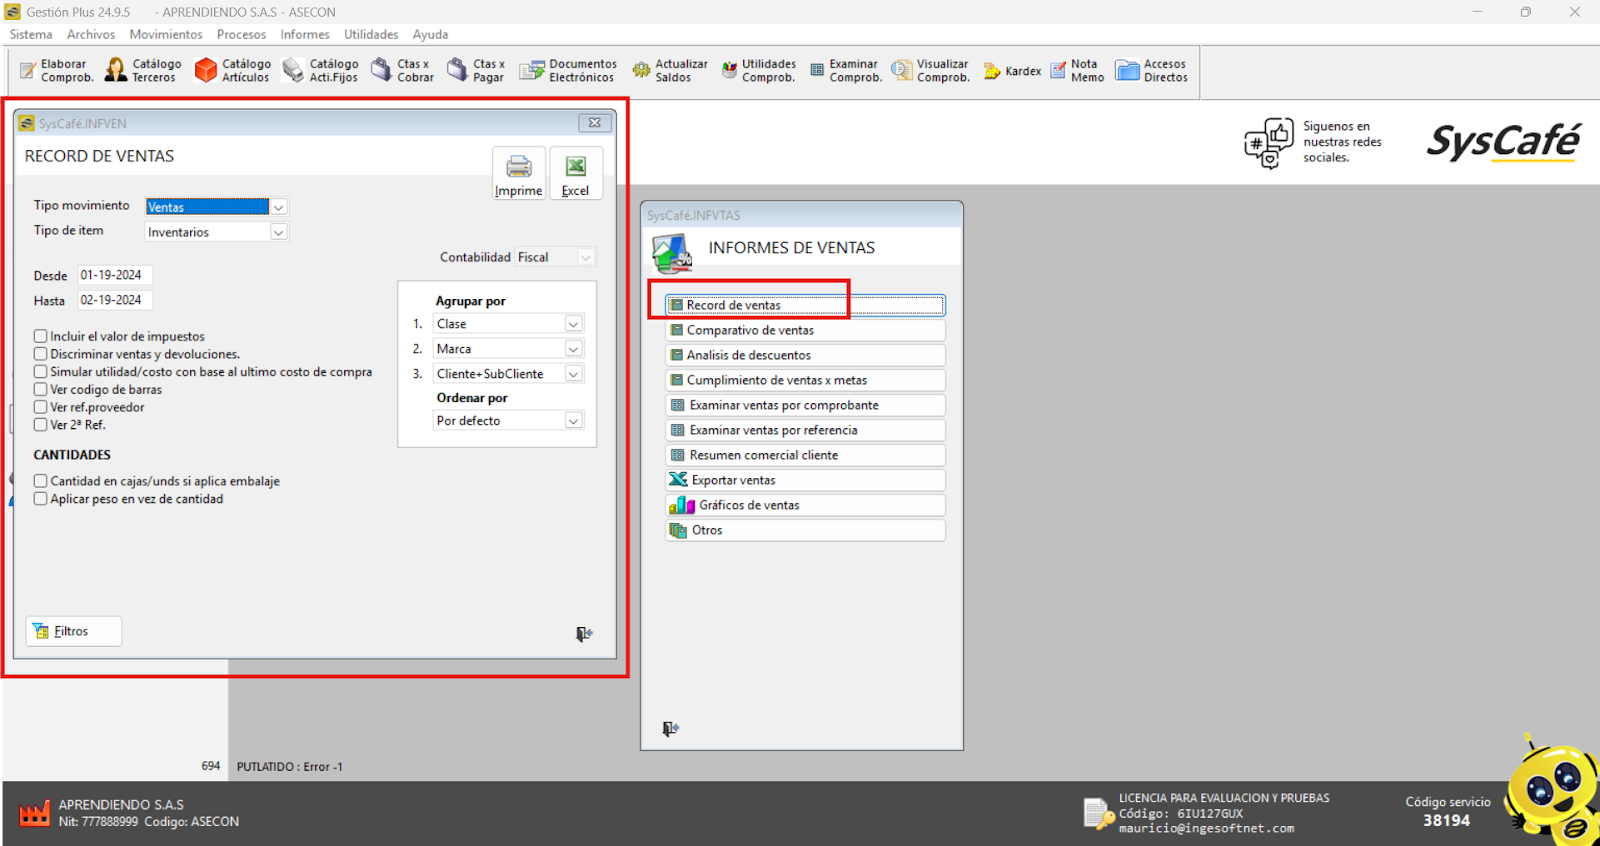Open the Movimientos menu

pos(165,34)
